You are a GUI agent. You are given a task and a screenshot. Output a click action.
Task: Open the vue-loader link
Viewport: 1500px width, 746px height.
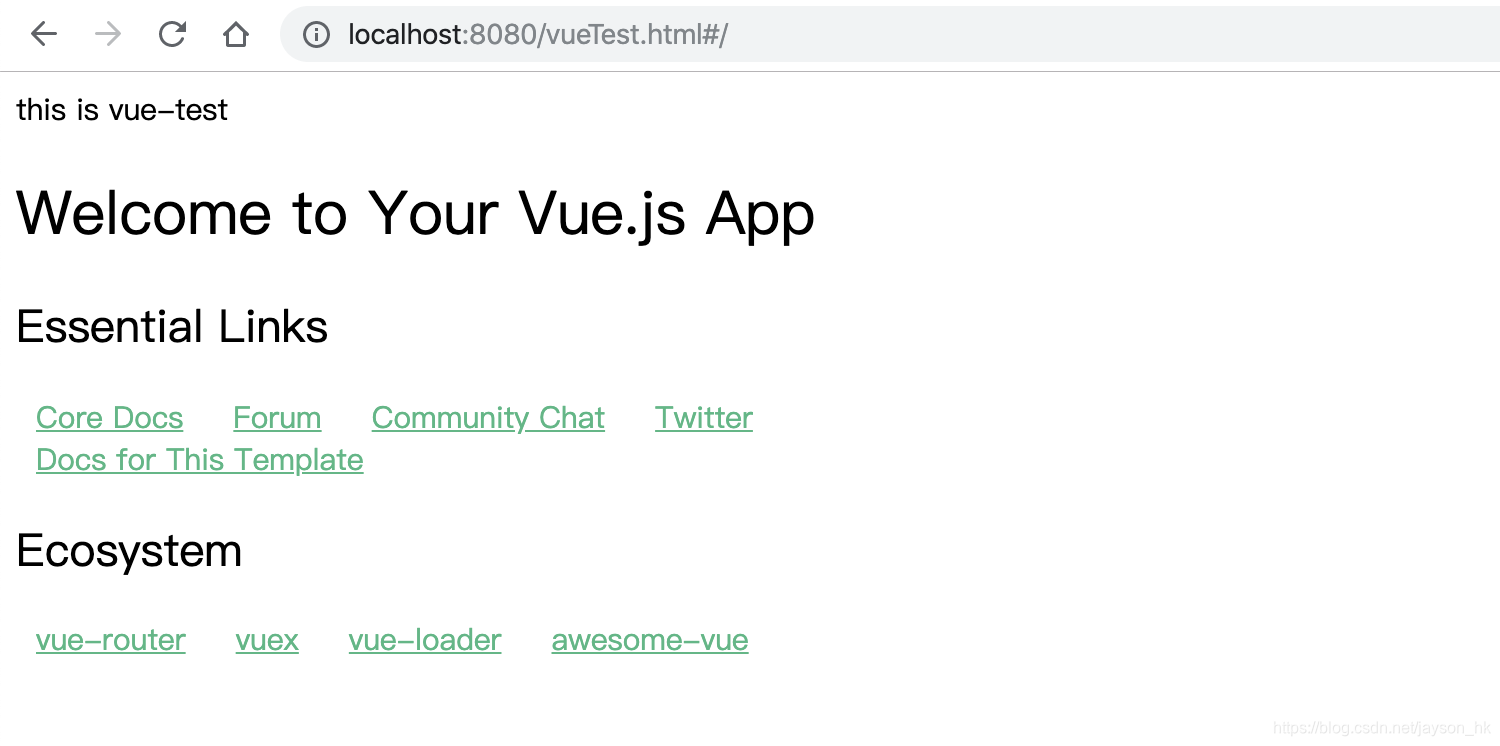425,640
